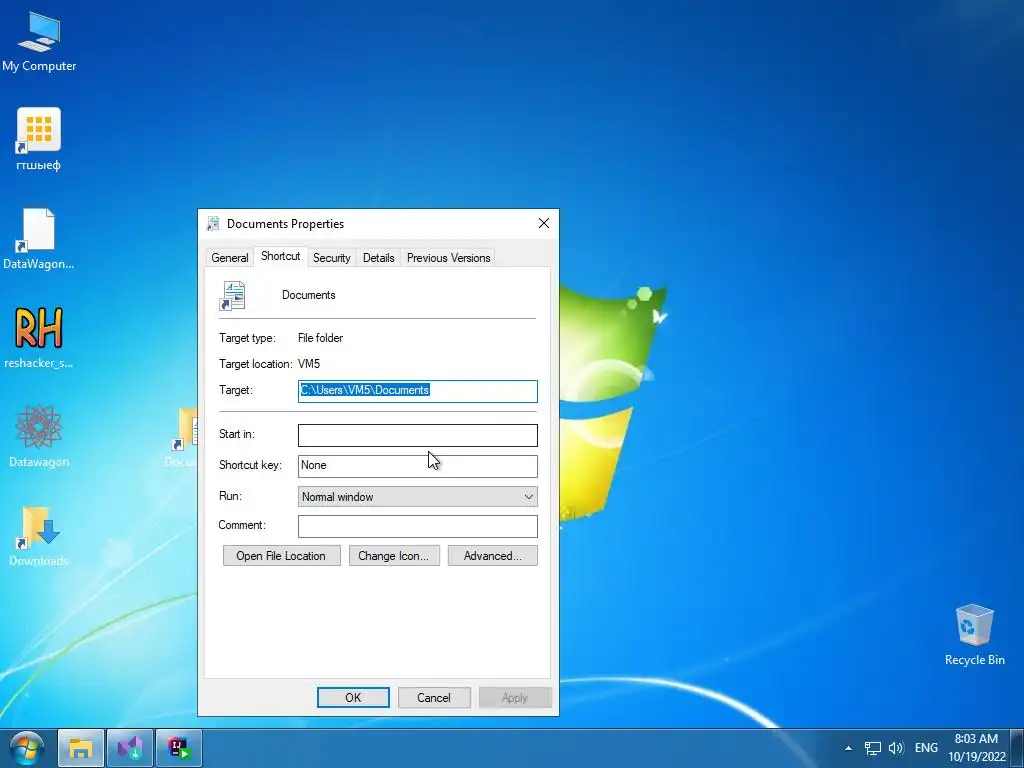The image size is (1024, 768).
Task: Open the taskbar clock showing 8:03 AM
Action: [x=976, y=748]
